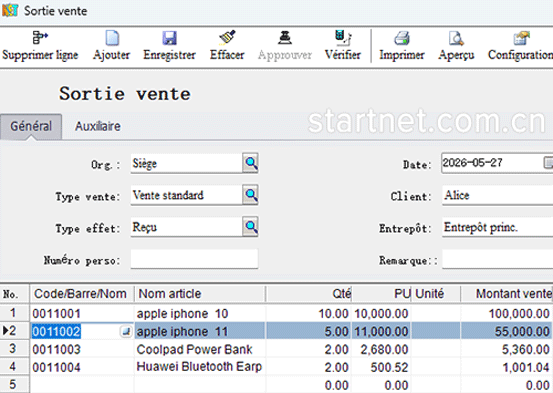Click quantity cell 10.00

click(x=309, y=314)
